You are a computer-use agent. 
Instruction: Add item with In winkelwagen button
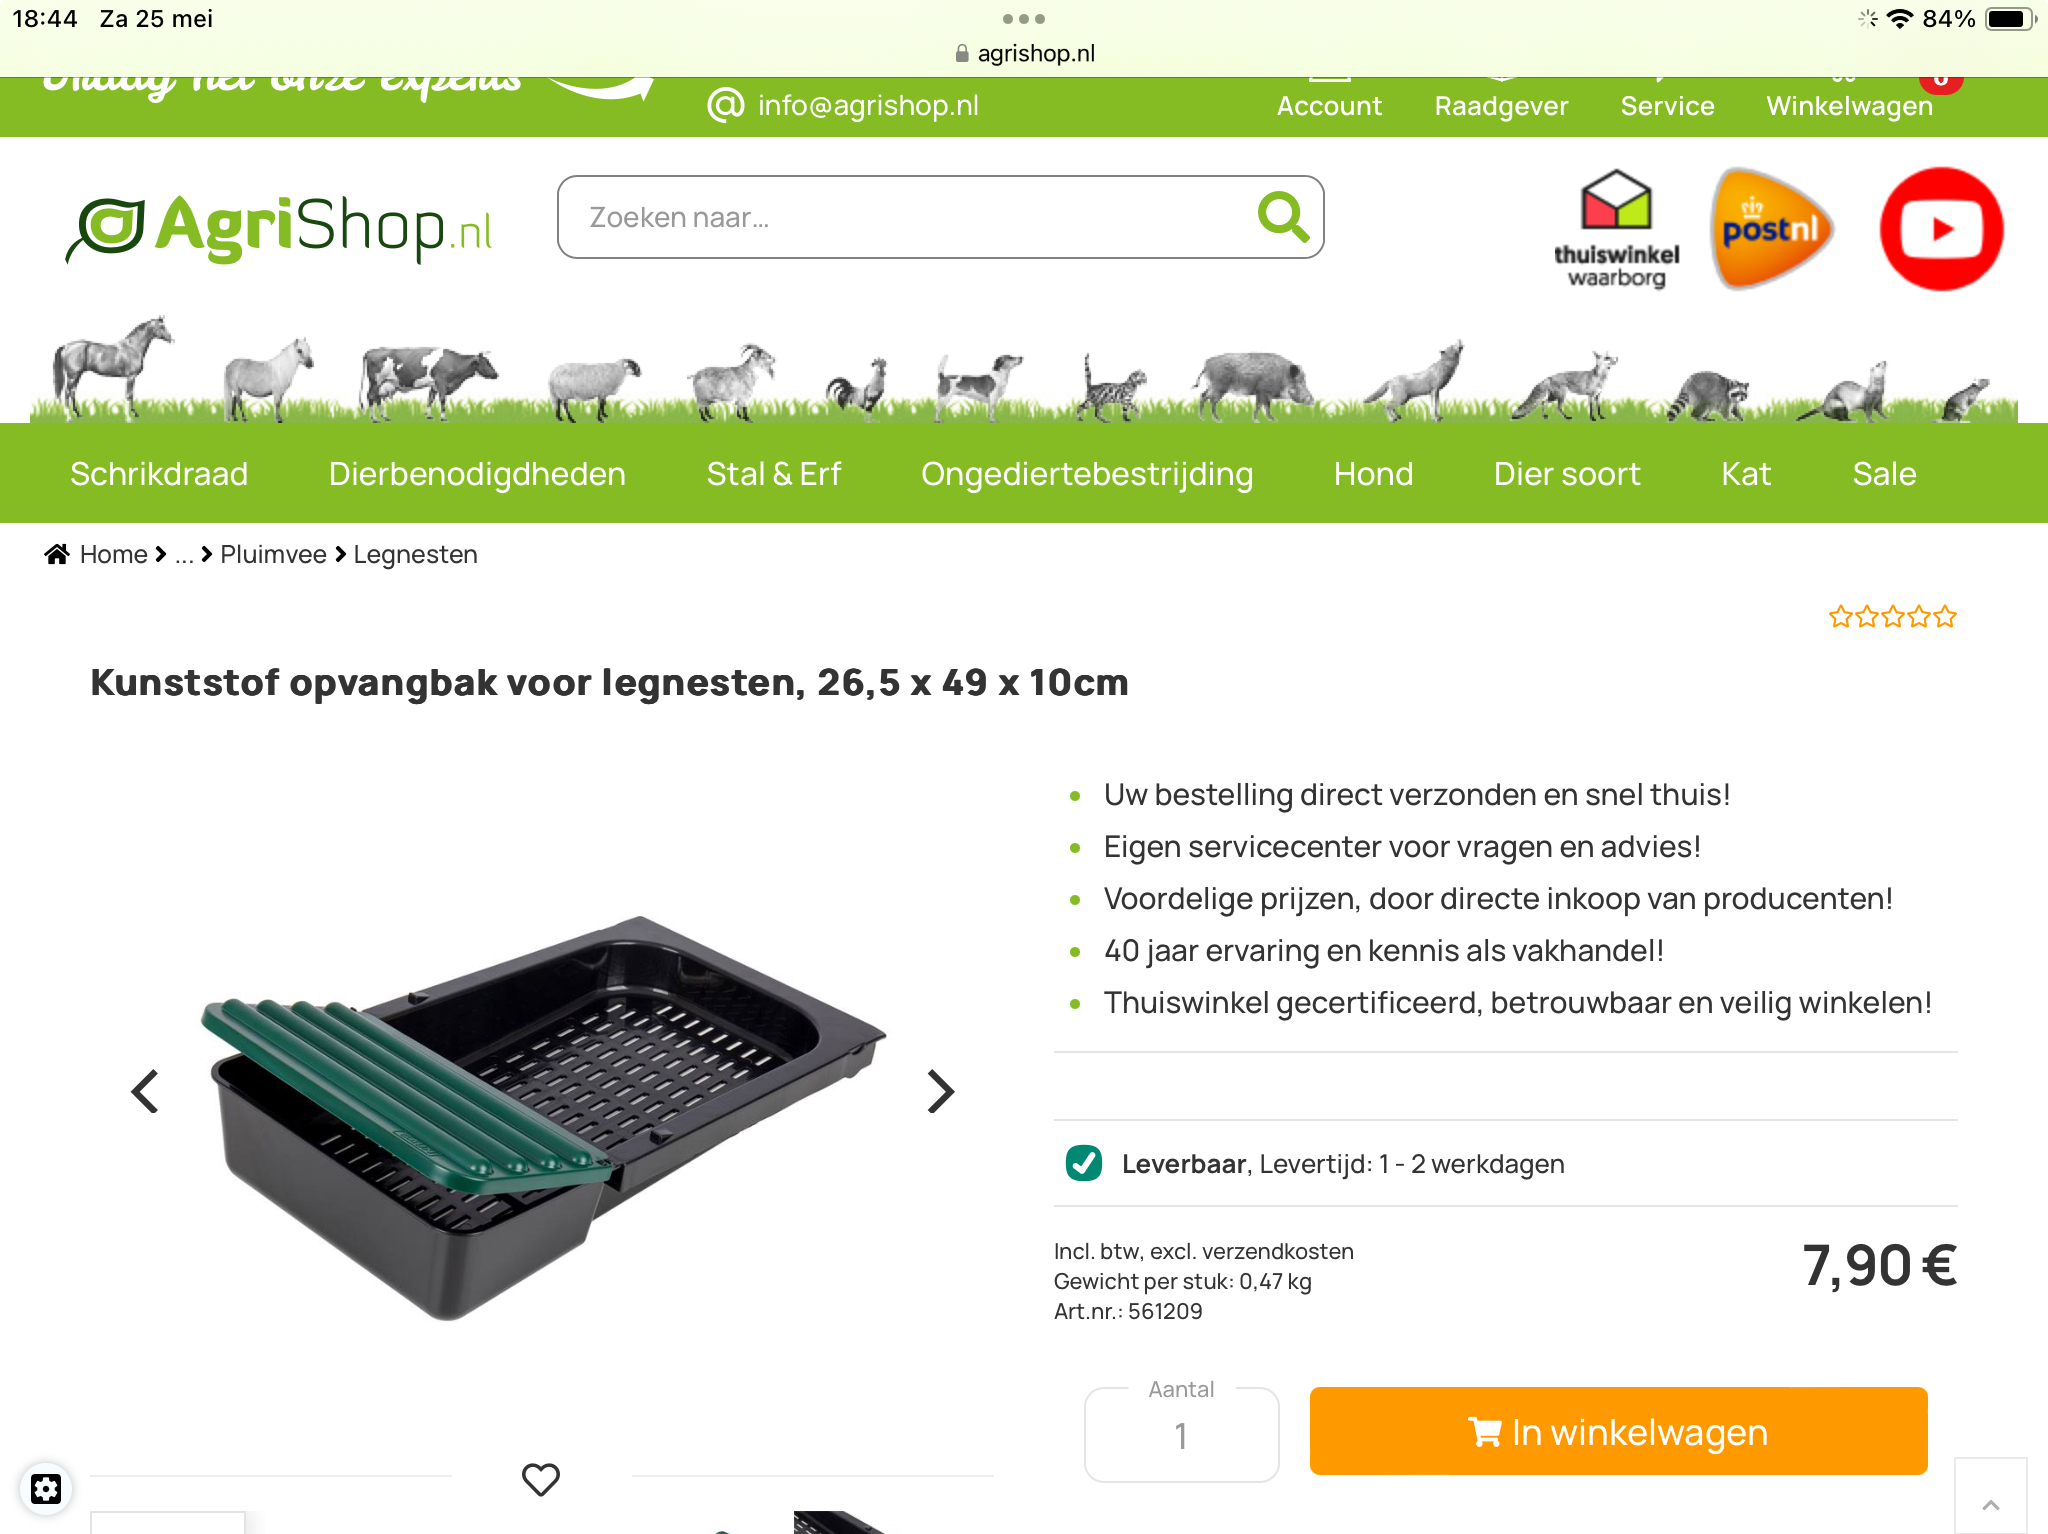pyautogui.click(x=1618, y=1431)
